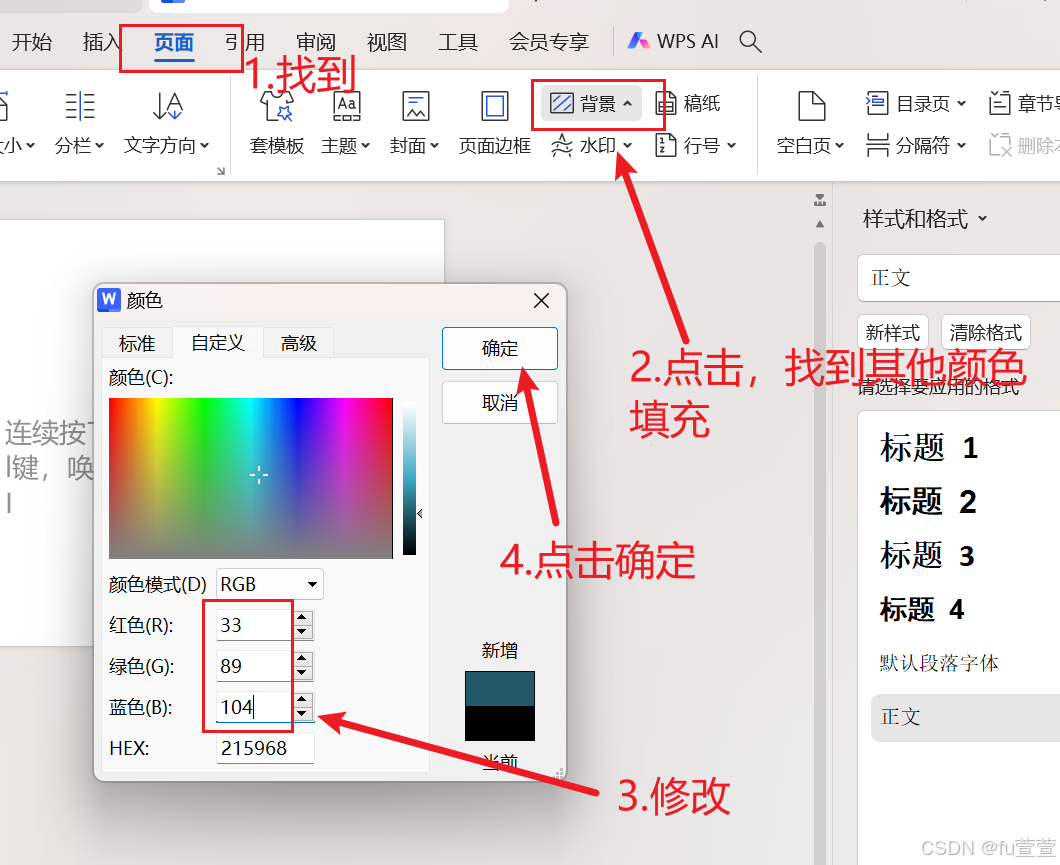
Task: Select the 默认段落字体 style
Action: tap(938, 663)
